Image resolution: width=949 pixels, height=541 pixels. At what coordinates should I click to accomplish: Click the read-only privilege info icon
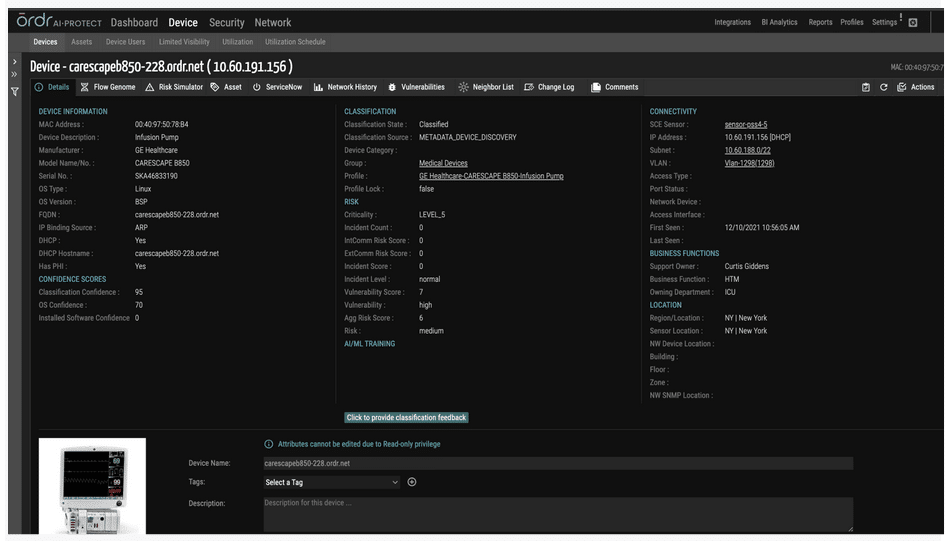tap(269, 444)
